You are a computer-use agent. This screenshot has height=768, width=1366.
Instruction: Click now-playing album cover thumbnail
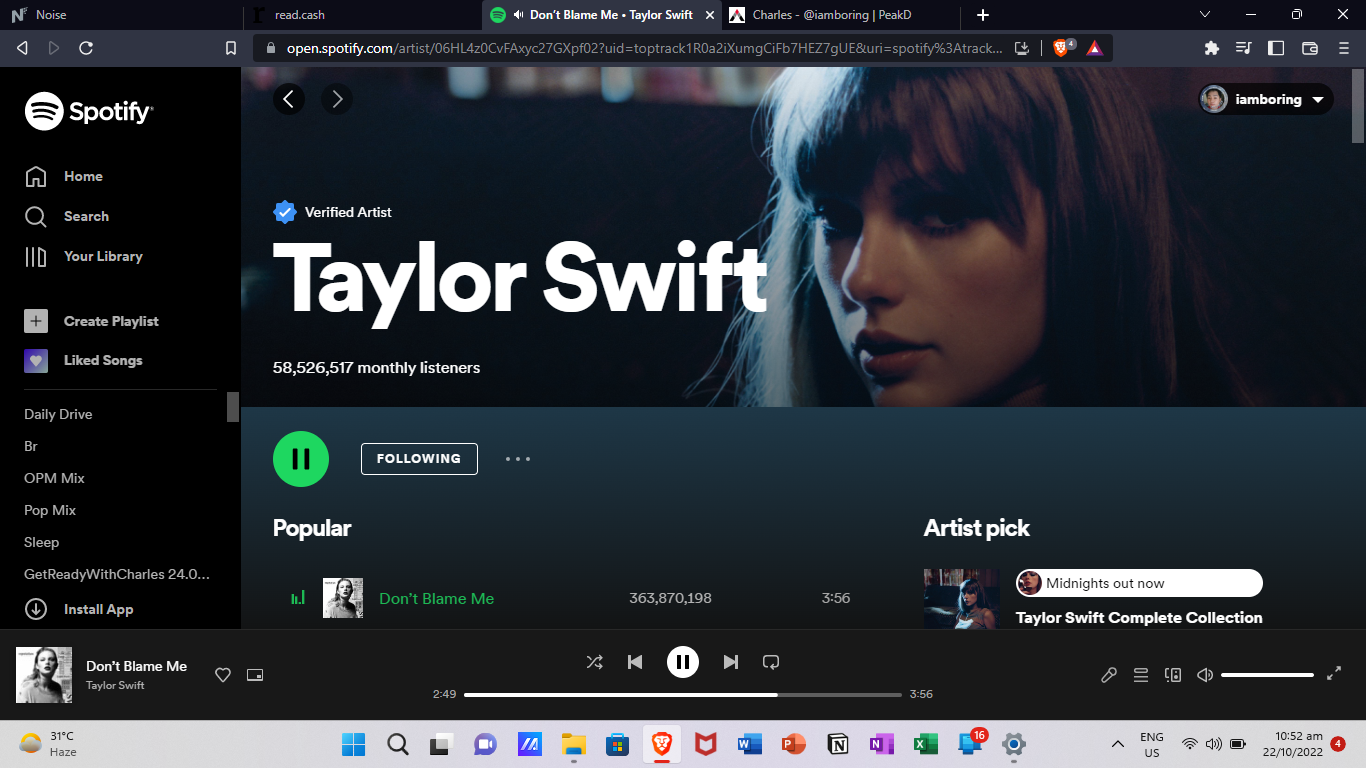[x=44, y=675]
